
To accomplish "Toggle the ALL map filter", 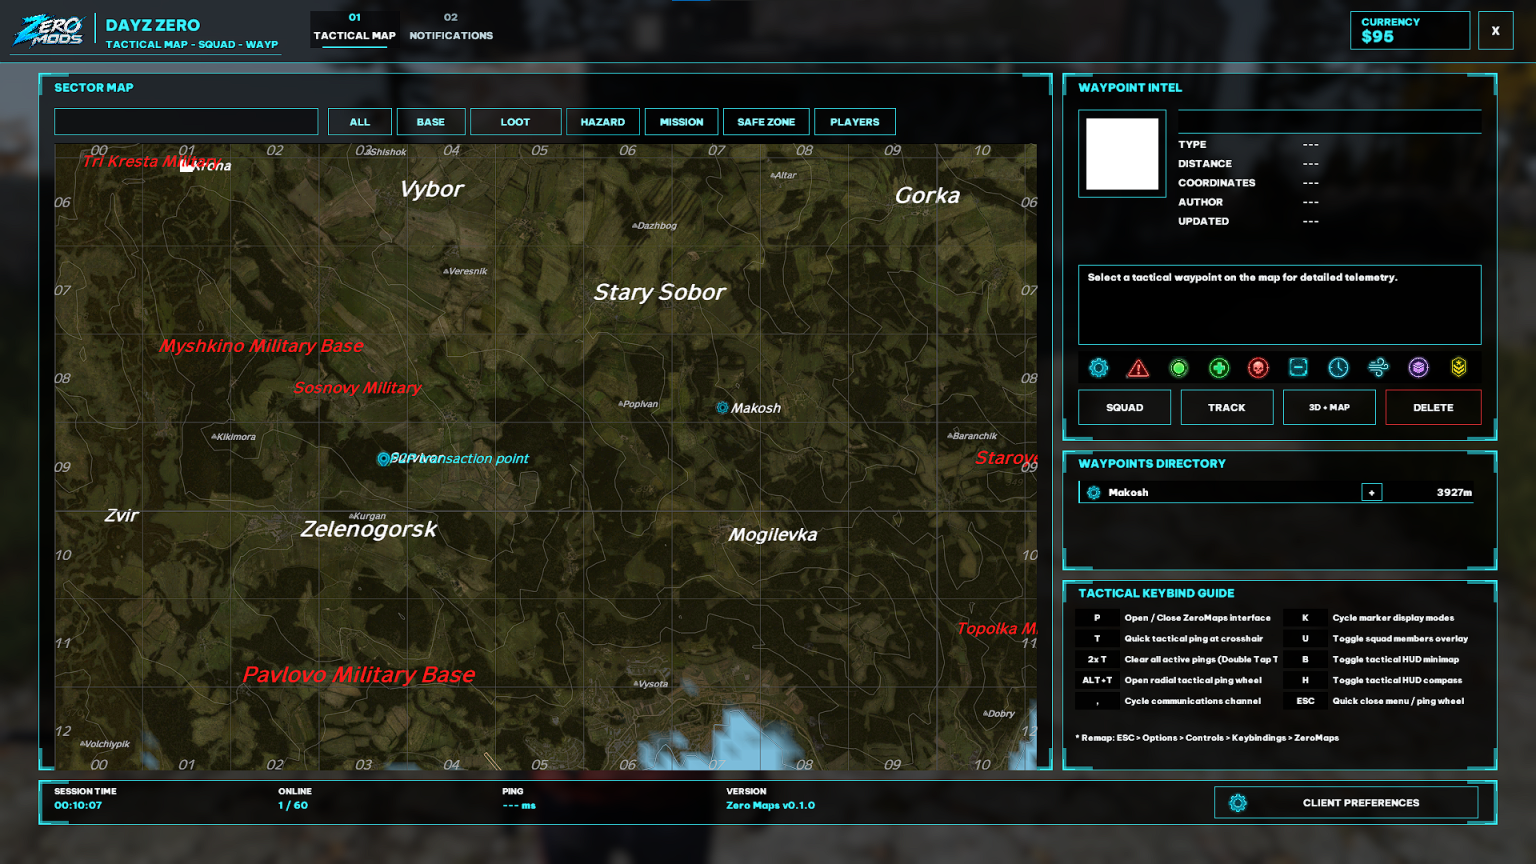I will pos(360,122).
